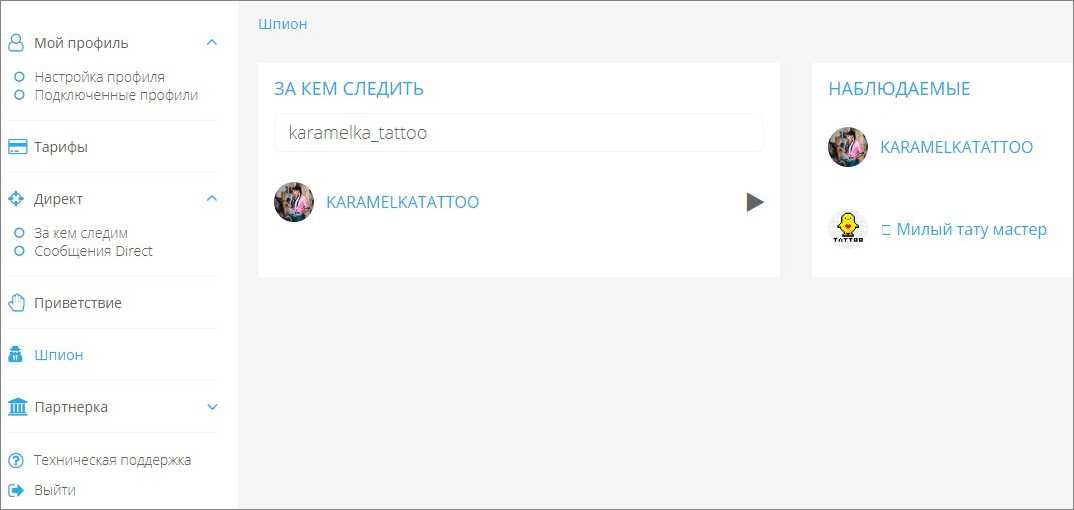Click the Техническая поддержка question mark icon
The height and width of the screenshot is (510, 1074).
pyautogui.click(x=16, y=461)
